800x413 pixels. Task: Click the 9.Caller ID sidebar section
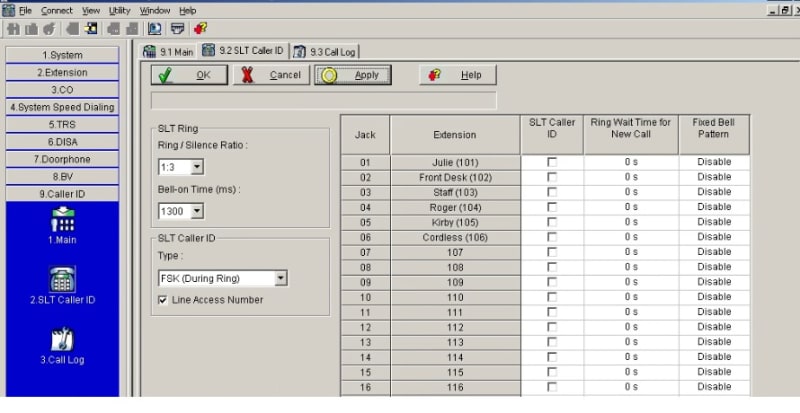pos(62,194)
